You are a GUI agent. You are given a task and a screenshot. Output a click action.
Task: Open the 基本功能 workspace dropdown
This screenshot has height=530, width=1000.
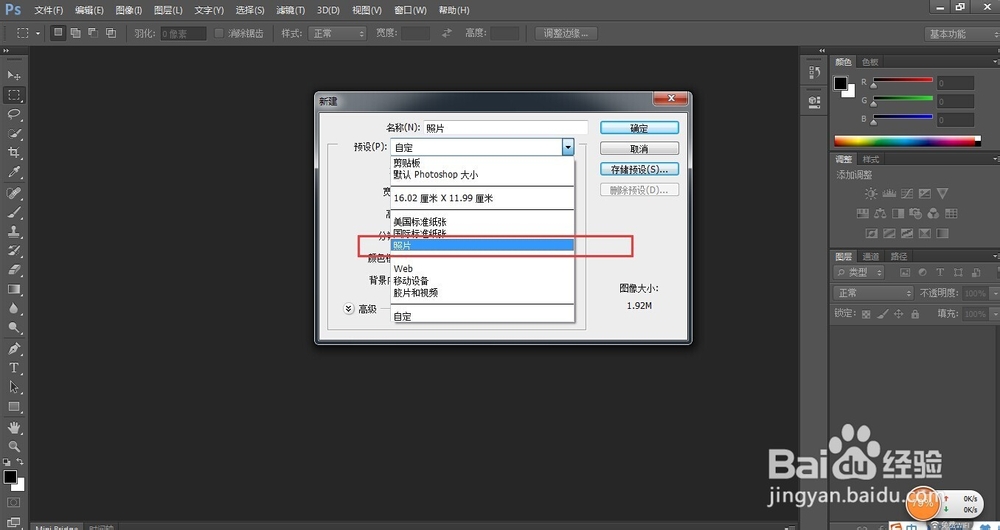(x=961, y=34)
